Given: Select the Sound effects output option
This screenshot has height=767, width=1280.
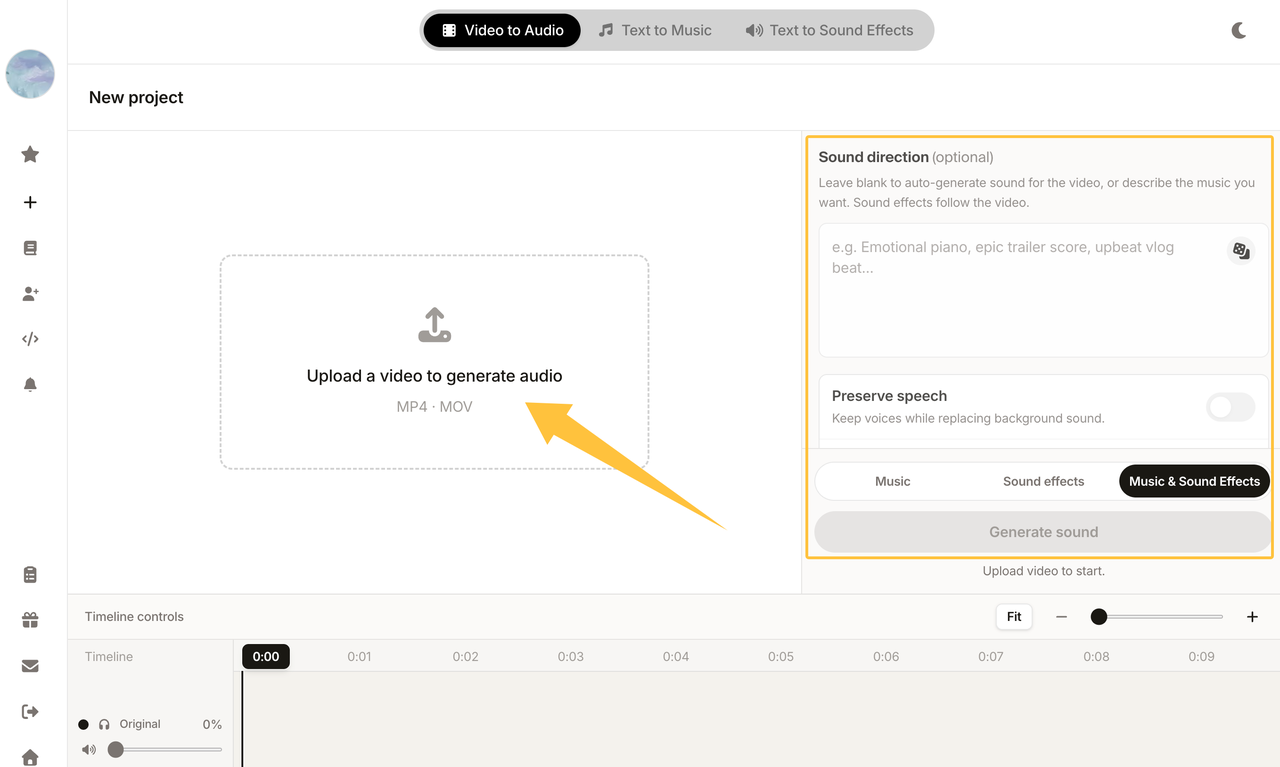Looking at the screenshot, I should click(x=1043, y=481).
